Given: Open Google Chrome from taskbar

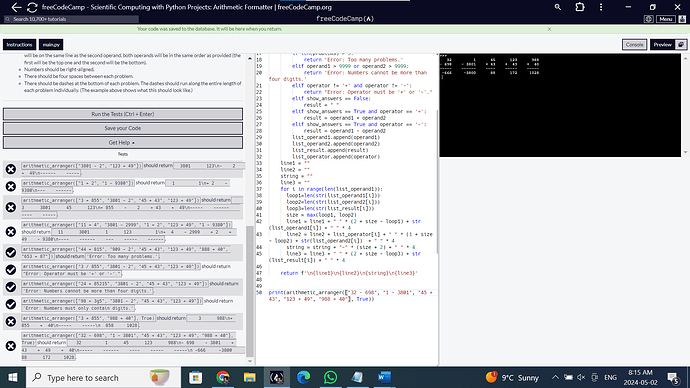Looking at the screenshot, I should pyautogui.click(x=223, y=377).
